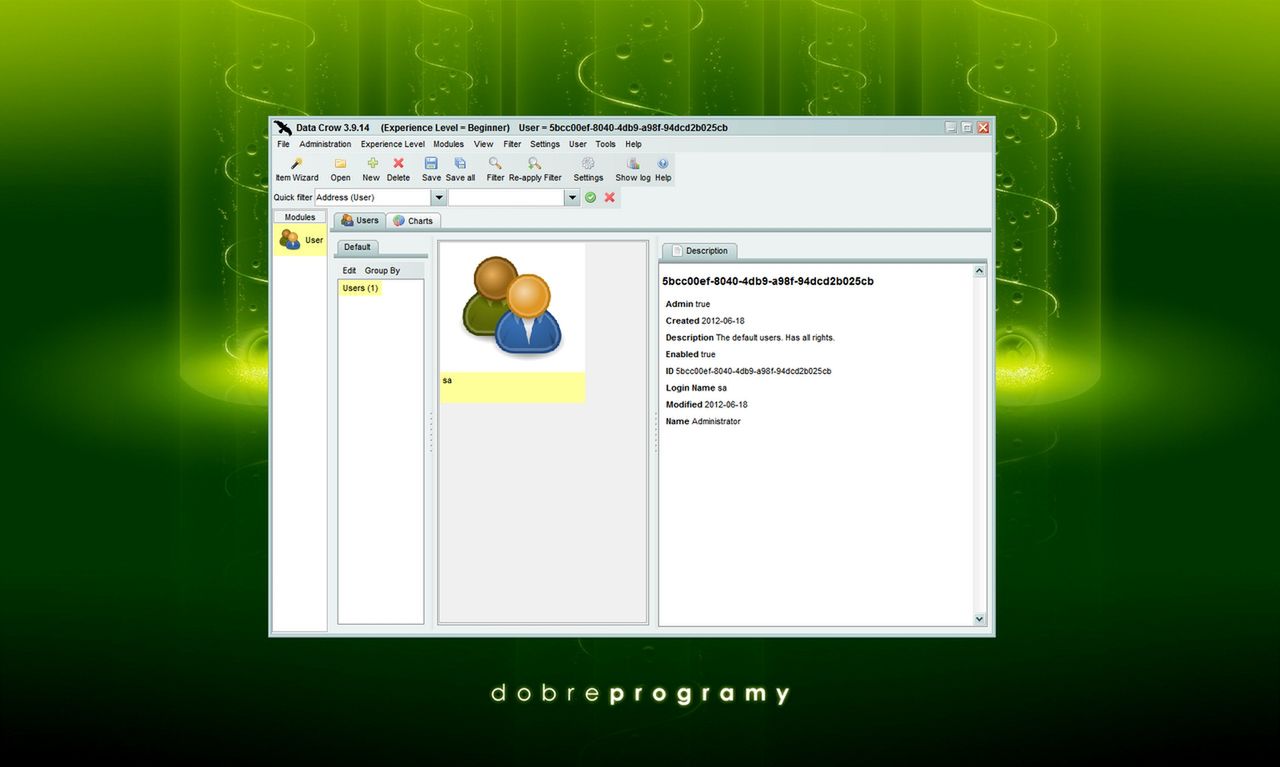Open the Filter menu
Screen dimensions: 1280x767
pyautogui.click(x=512, y=144)
